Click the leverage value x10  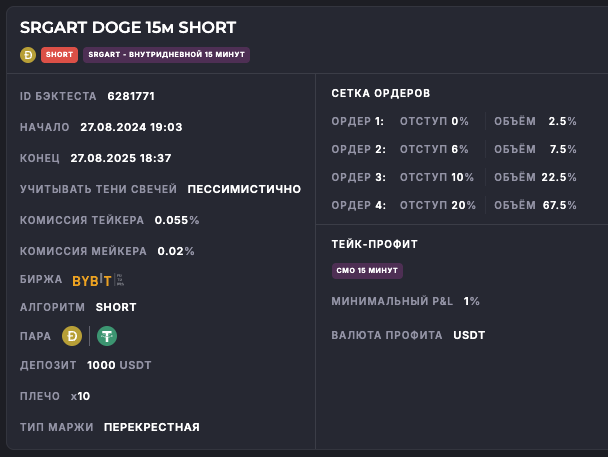(81, 396)
